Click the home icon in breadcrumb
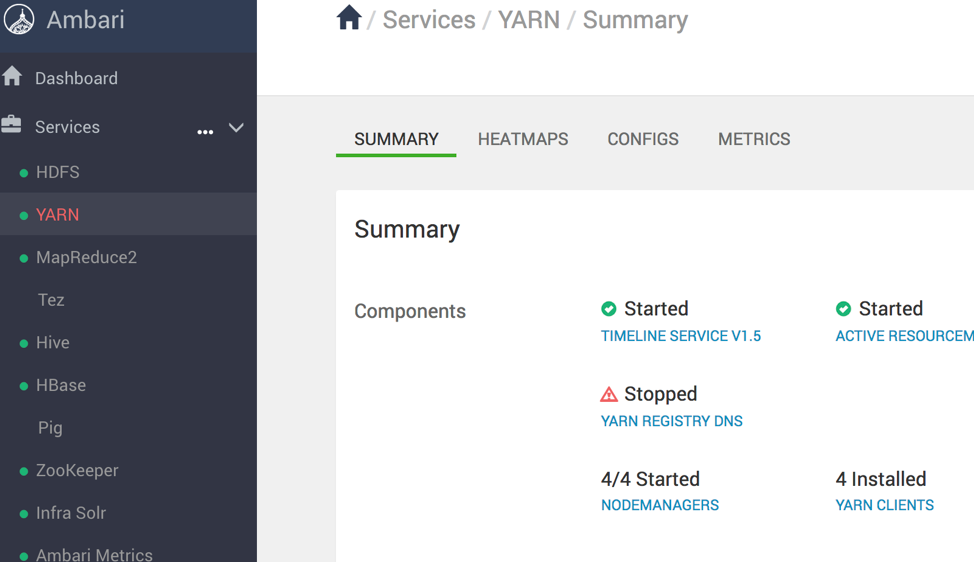This screenshot has height=562, width=974. click(x=349, y=17)
